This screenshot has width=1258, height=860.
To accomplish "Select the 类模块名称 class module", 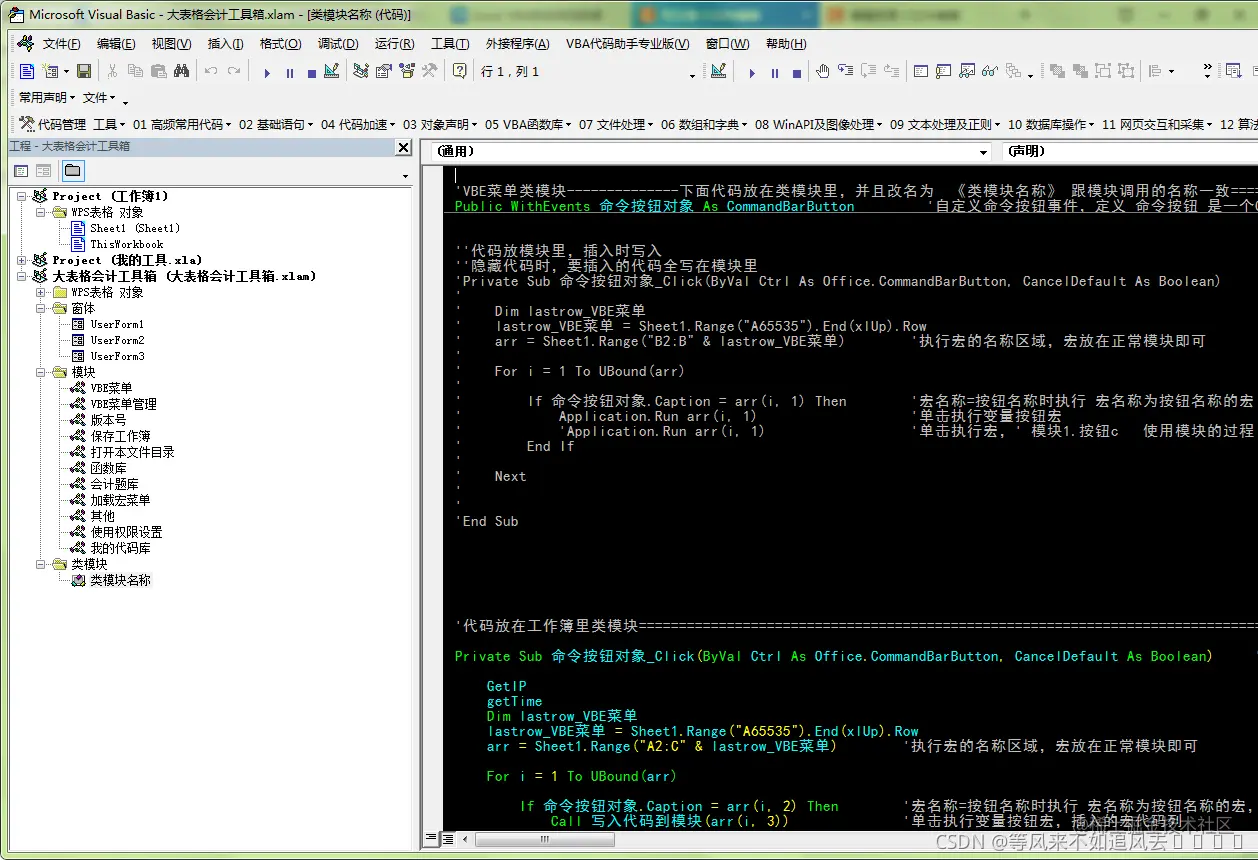I will point(120,580).
